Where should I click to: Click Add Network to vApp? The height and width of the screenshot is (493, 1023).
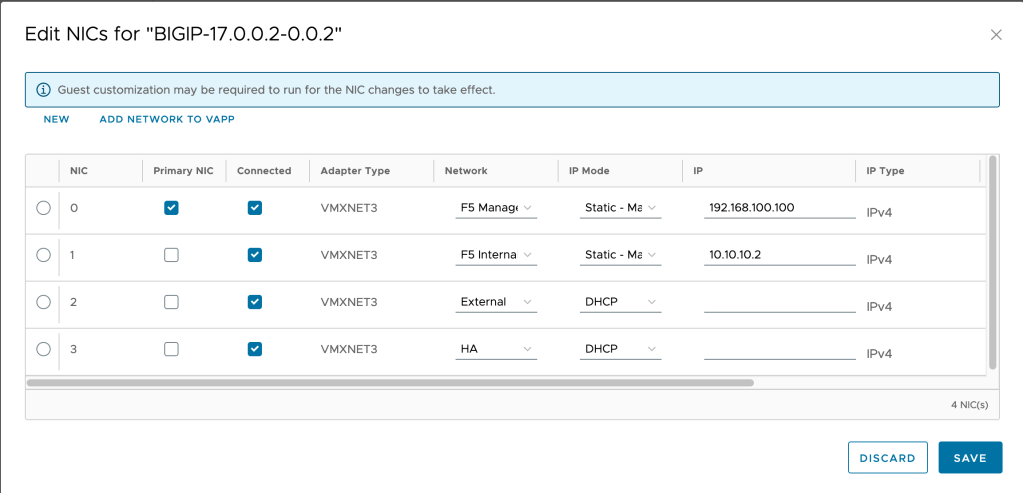tap(167, 119)
